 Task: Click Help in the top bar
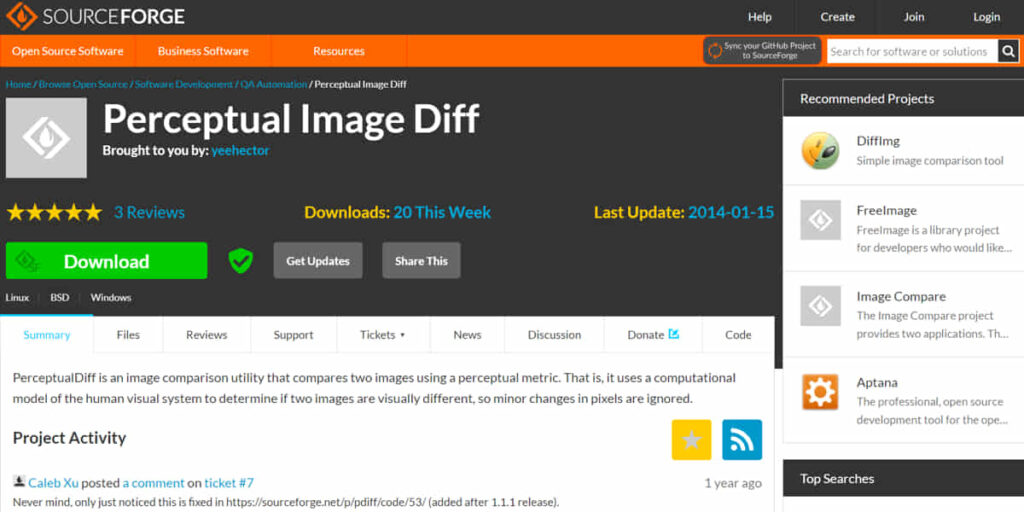(x=760, y=17)
